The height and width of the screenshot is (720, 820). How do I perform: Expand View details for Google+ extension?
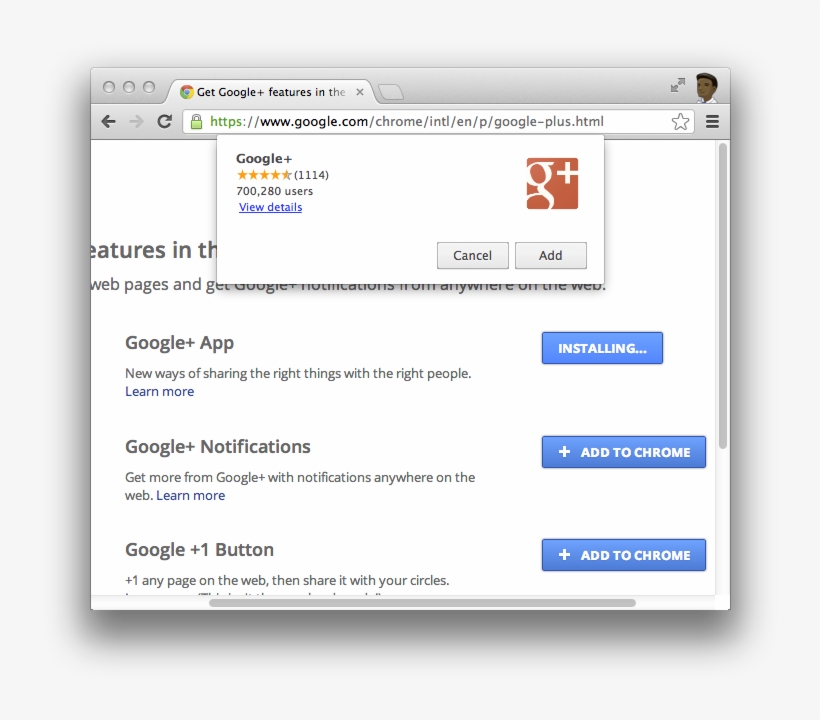pyautogui.click(x=270, y=207)
